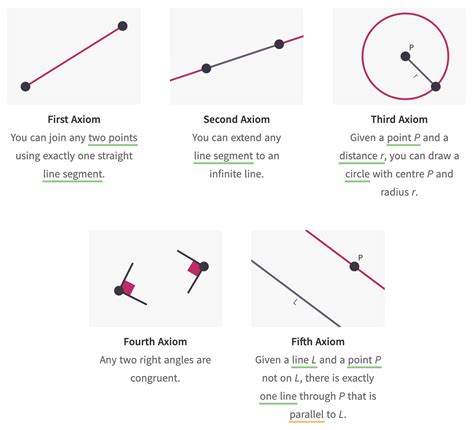Select the Second Axiom infinite line diagram
The width and height of the screenshot is (474, 430).
pyautogui.click(x=237, y=56)
